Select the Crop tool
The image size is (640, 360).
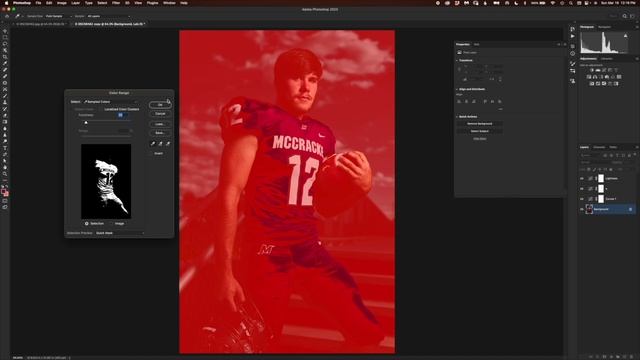pos(5,57)
